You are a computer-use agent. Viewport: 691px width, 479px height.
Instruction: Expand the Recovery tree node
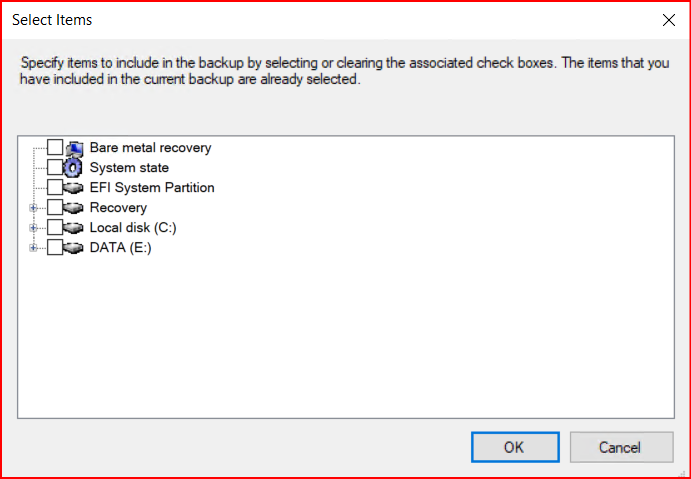(x=34, y=208)
